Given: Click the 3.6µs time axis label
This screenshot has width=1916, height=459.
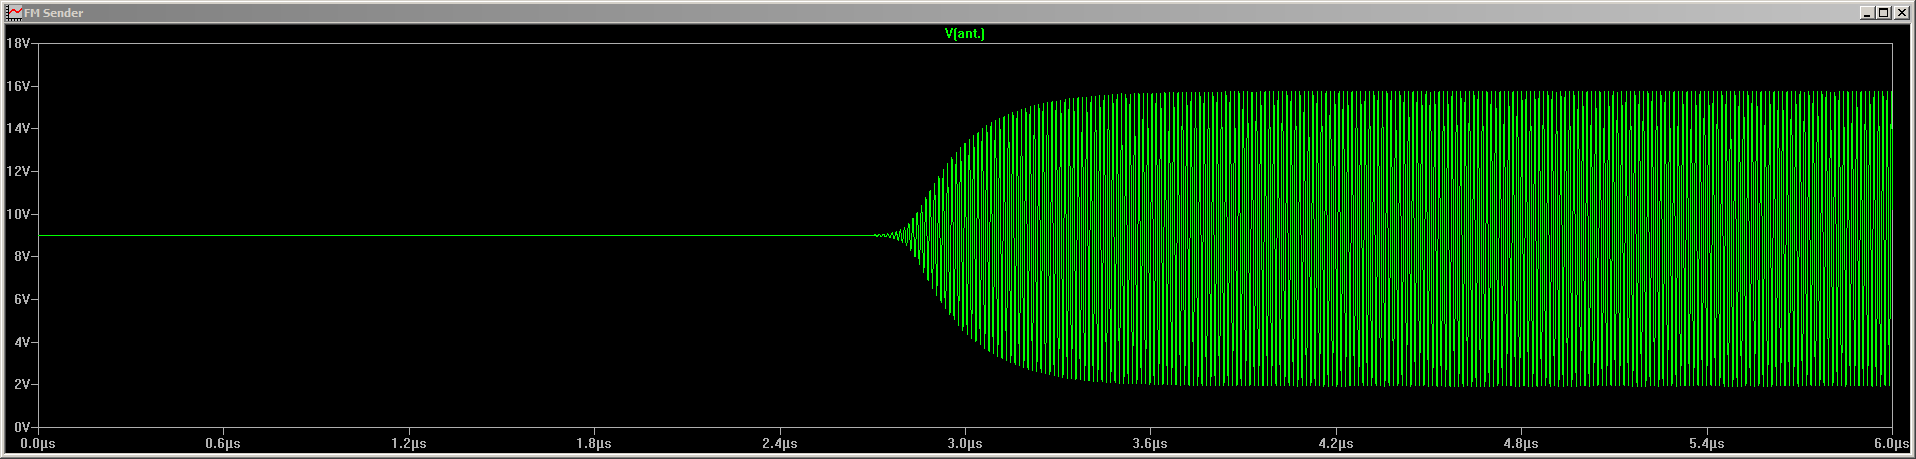Looking at the screenshot, I should pyautogui.click(x=1150, y=443).
